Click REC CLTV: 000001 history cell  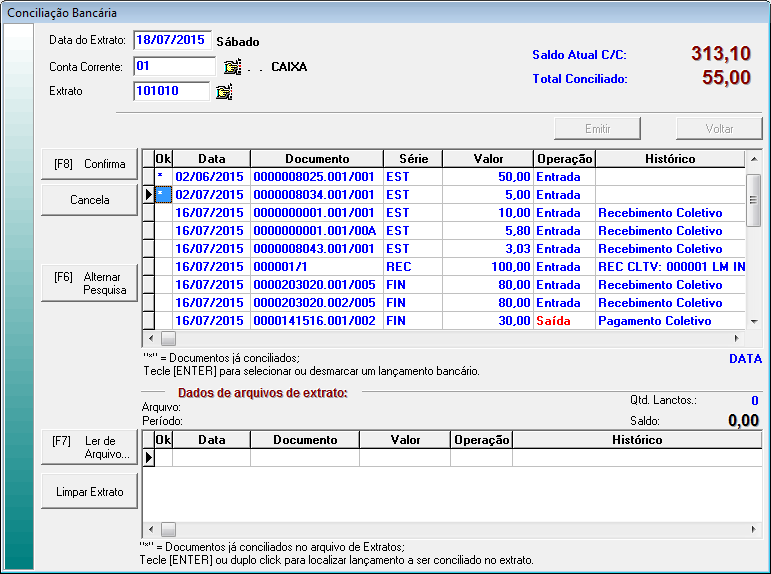click(670, 267)
